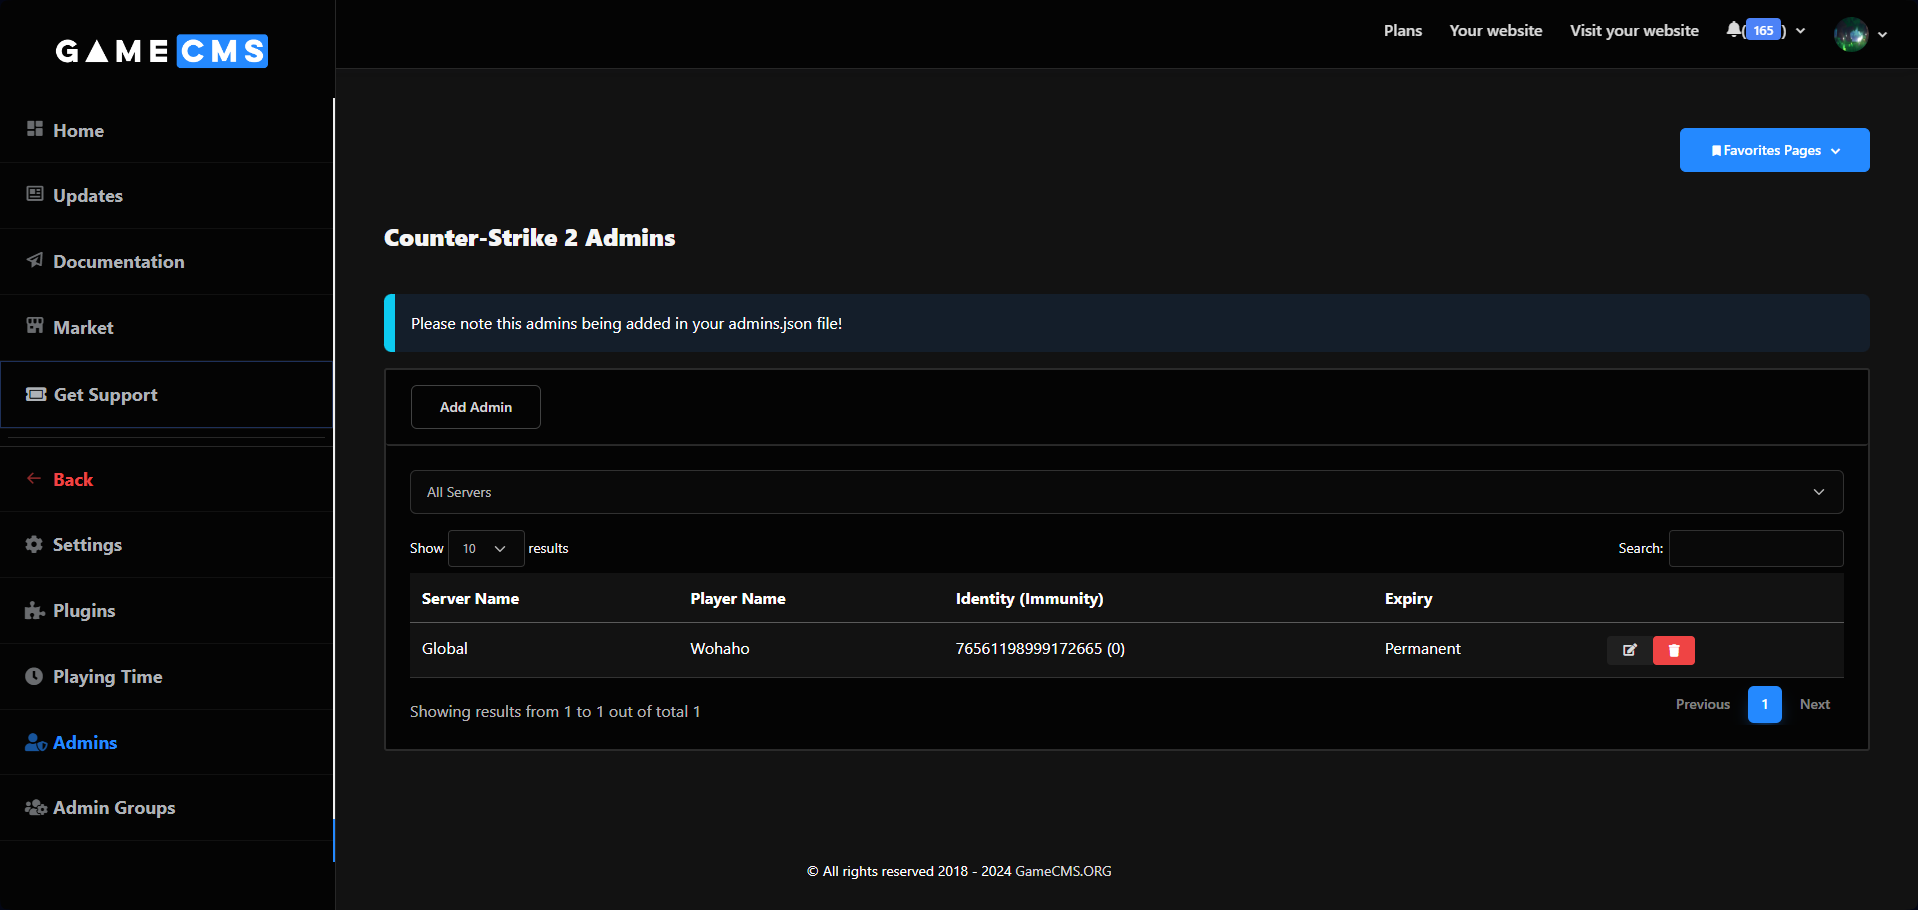Click the Add Admin button
Screen dimensions: 1918x910
[476, 407]
